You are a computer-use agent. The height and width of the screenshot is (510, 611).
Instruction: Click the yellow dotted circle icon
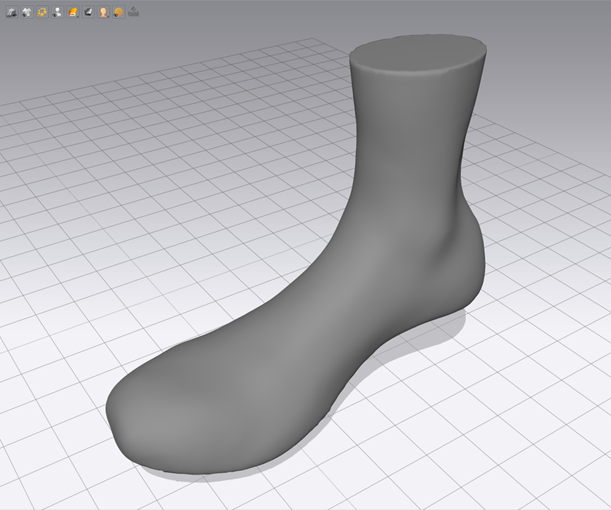pos(42,12)
